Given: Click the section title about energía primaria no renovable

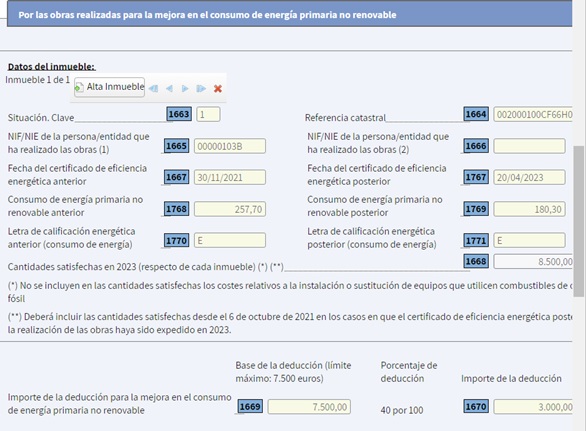Looking at the screenshot, I should pyautogui.click(x=207, y=15).
